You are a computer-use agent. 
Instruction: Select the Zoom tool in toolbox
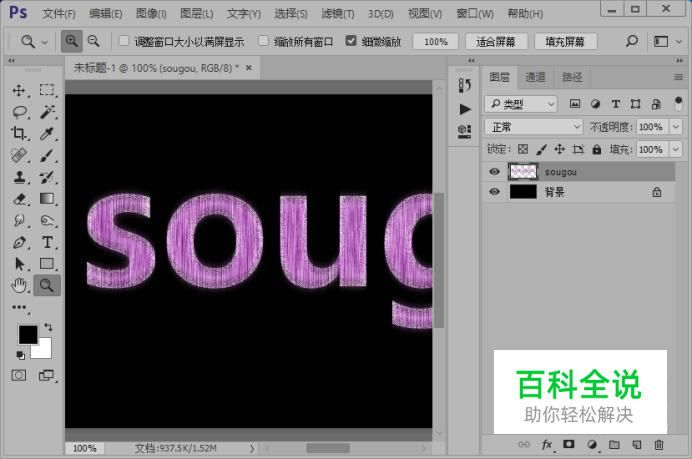click(47, 286)
